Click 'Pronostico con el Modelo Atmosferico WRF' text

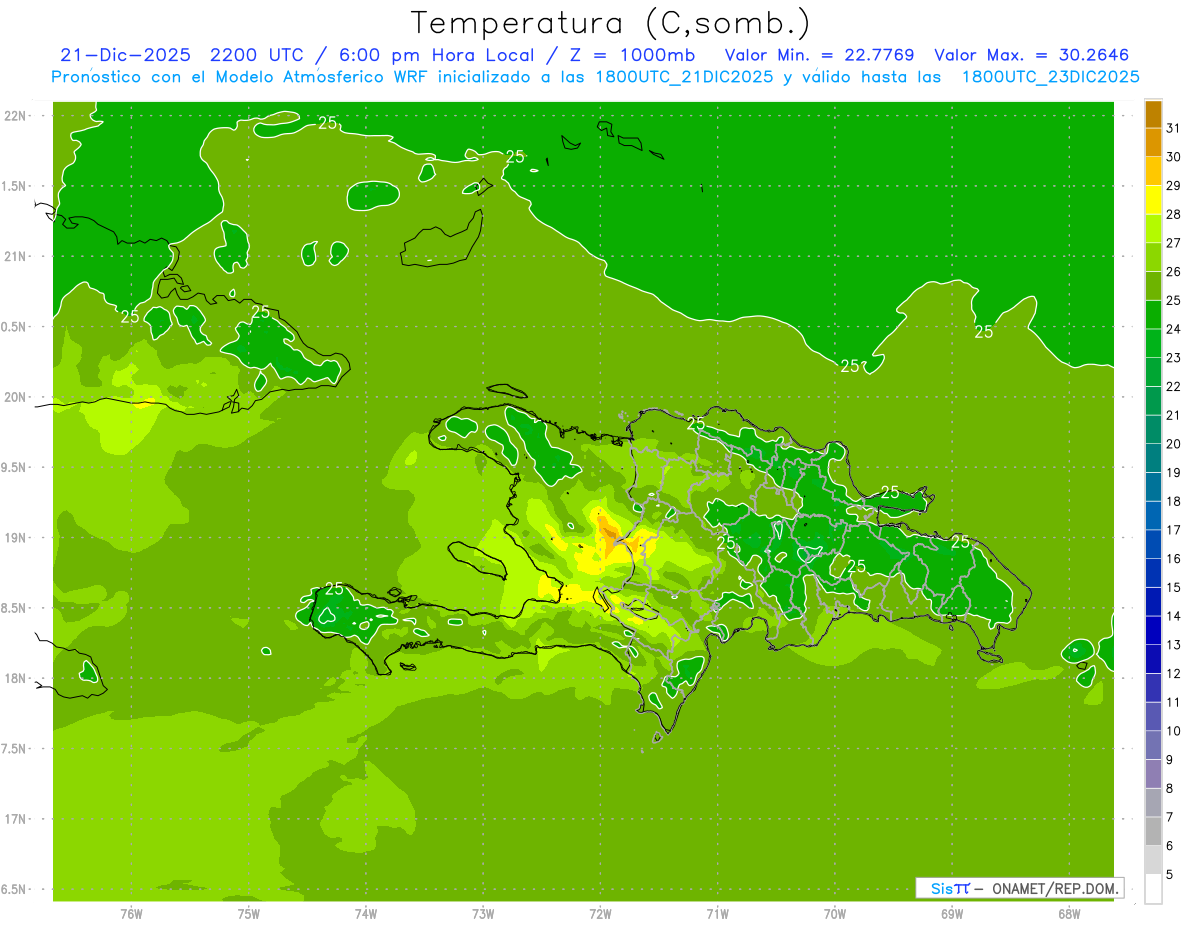[238, 77]
